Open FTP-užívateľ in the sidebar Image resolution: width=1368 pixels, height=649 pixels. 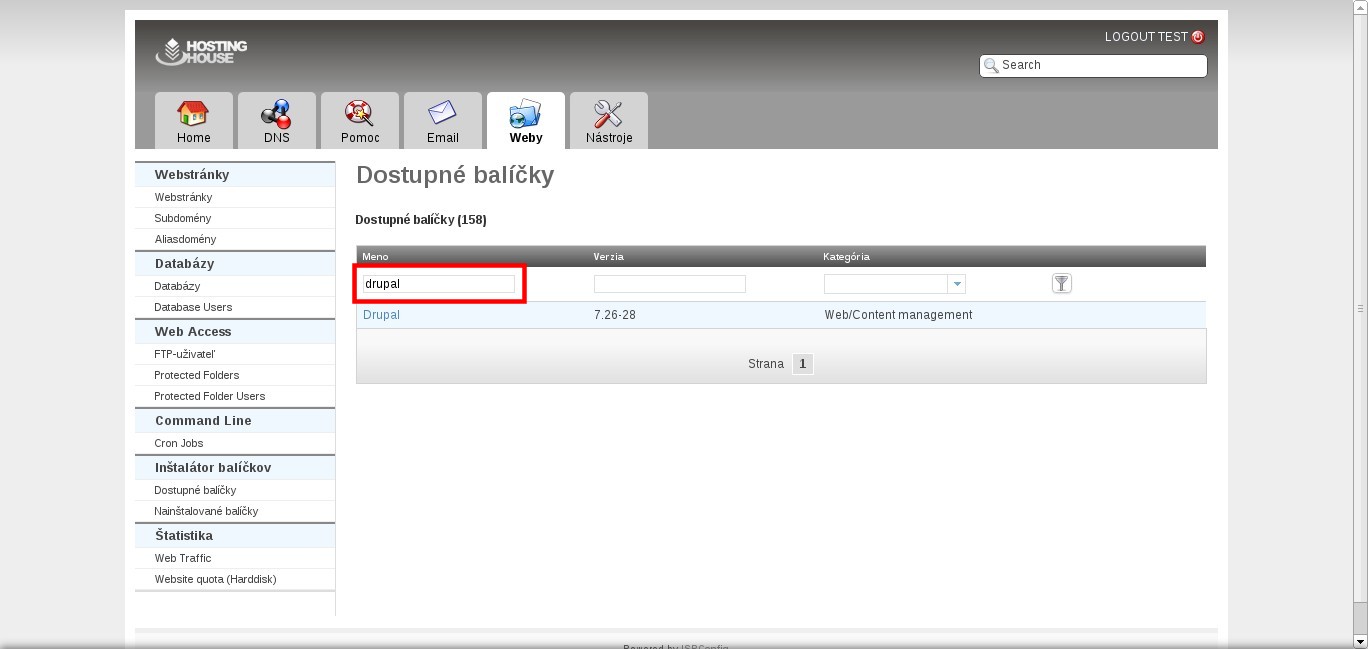point(185,354)
